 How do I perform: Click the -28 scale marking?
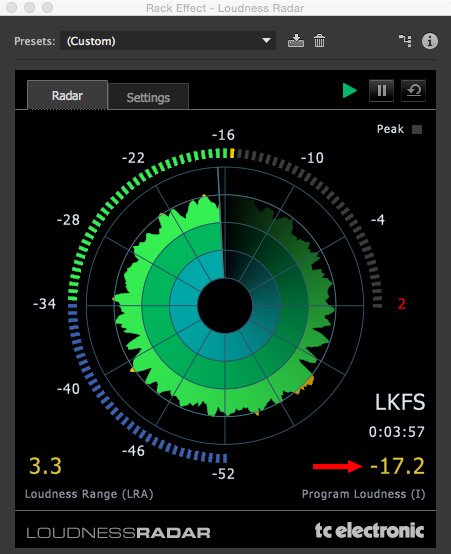click(68, 220)
